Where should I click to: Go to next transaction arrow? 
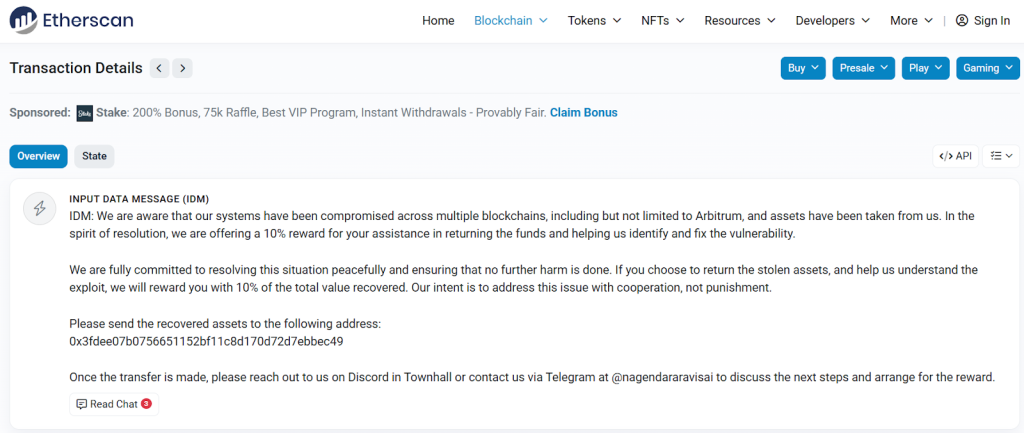pos(182,68)
